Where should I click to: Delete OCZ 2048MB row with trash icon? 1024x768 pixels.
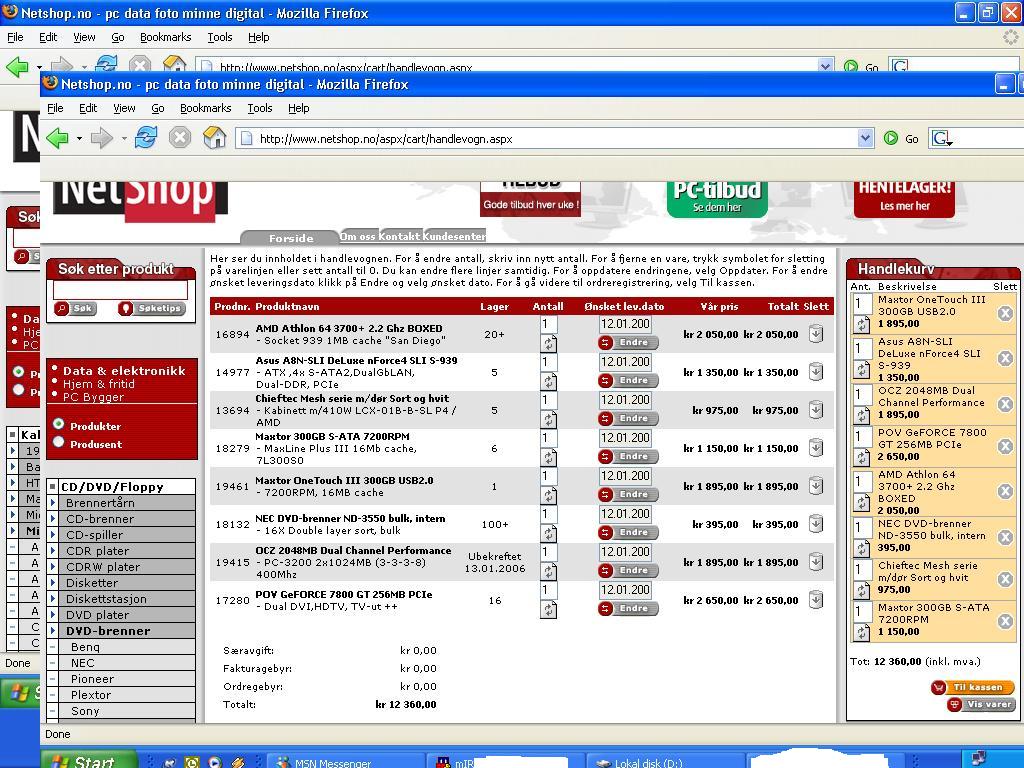tap(816, 562)
